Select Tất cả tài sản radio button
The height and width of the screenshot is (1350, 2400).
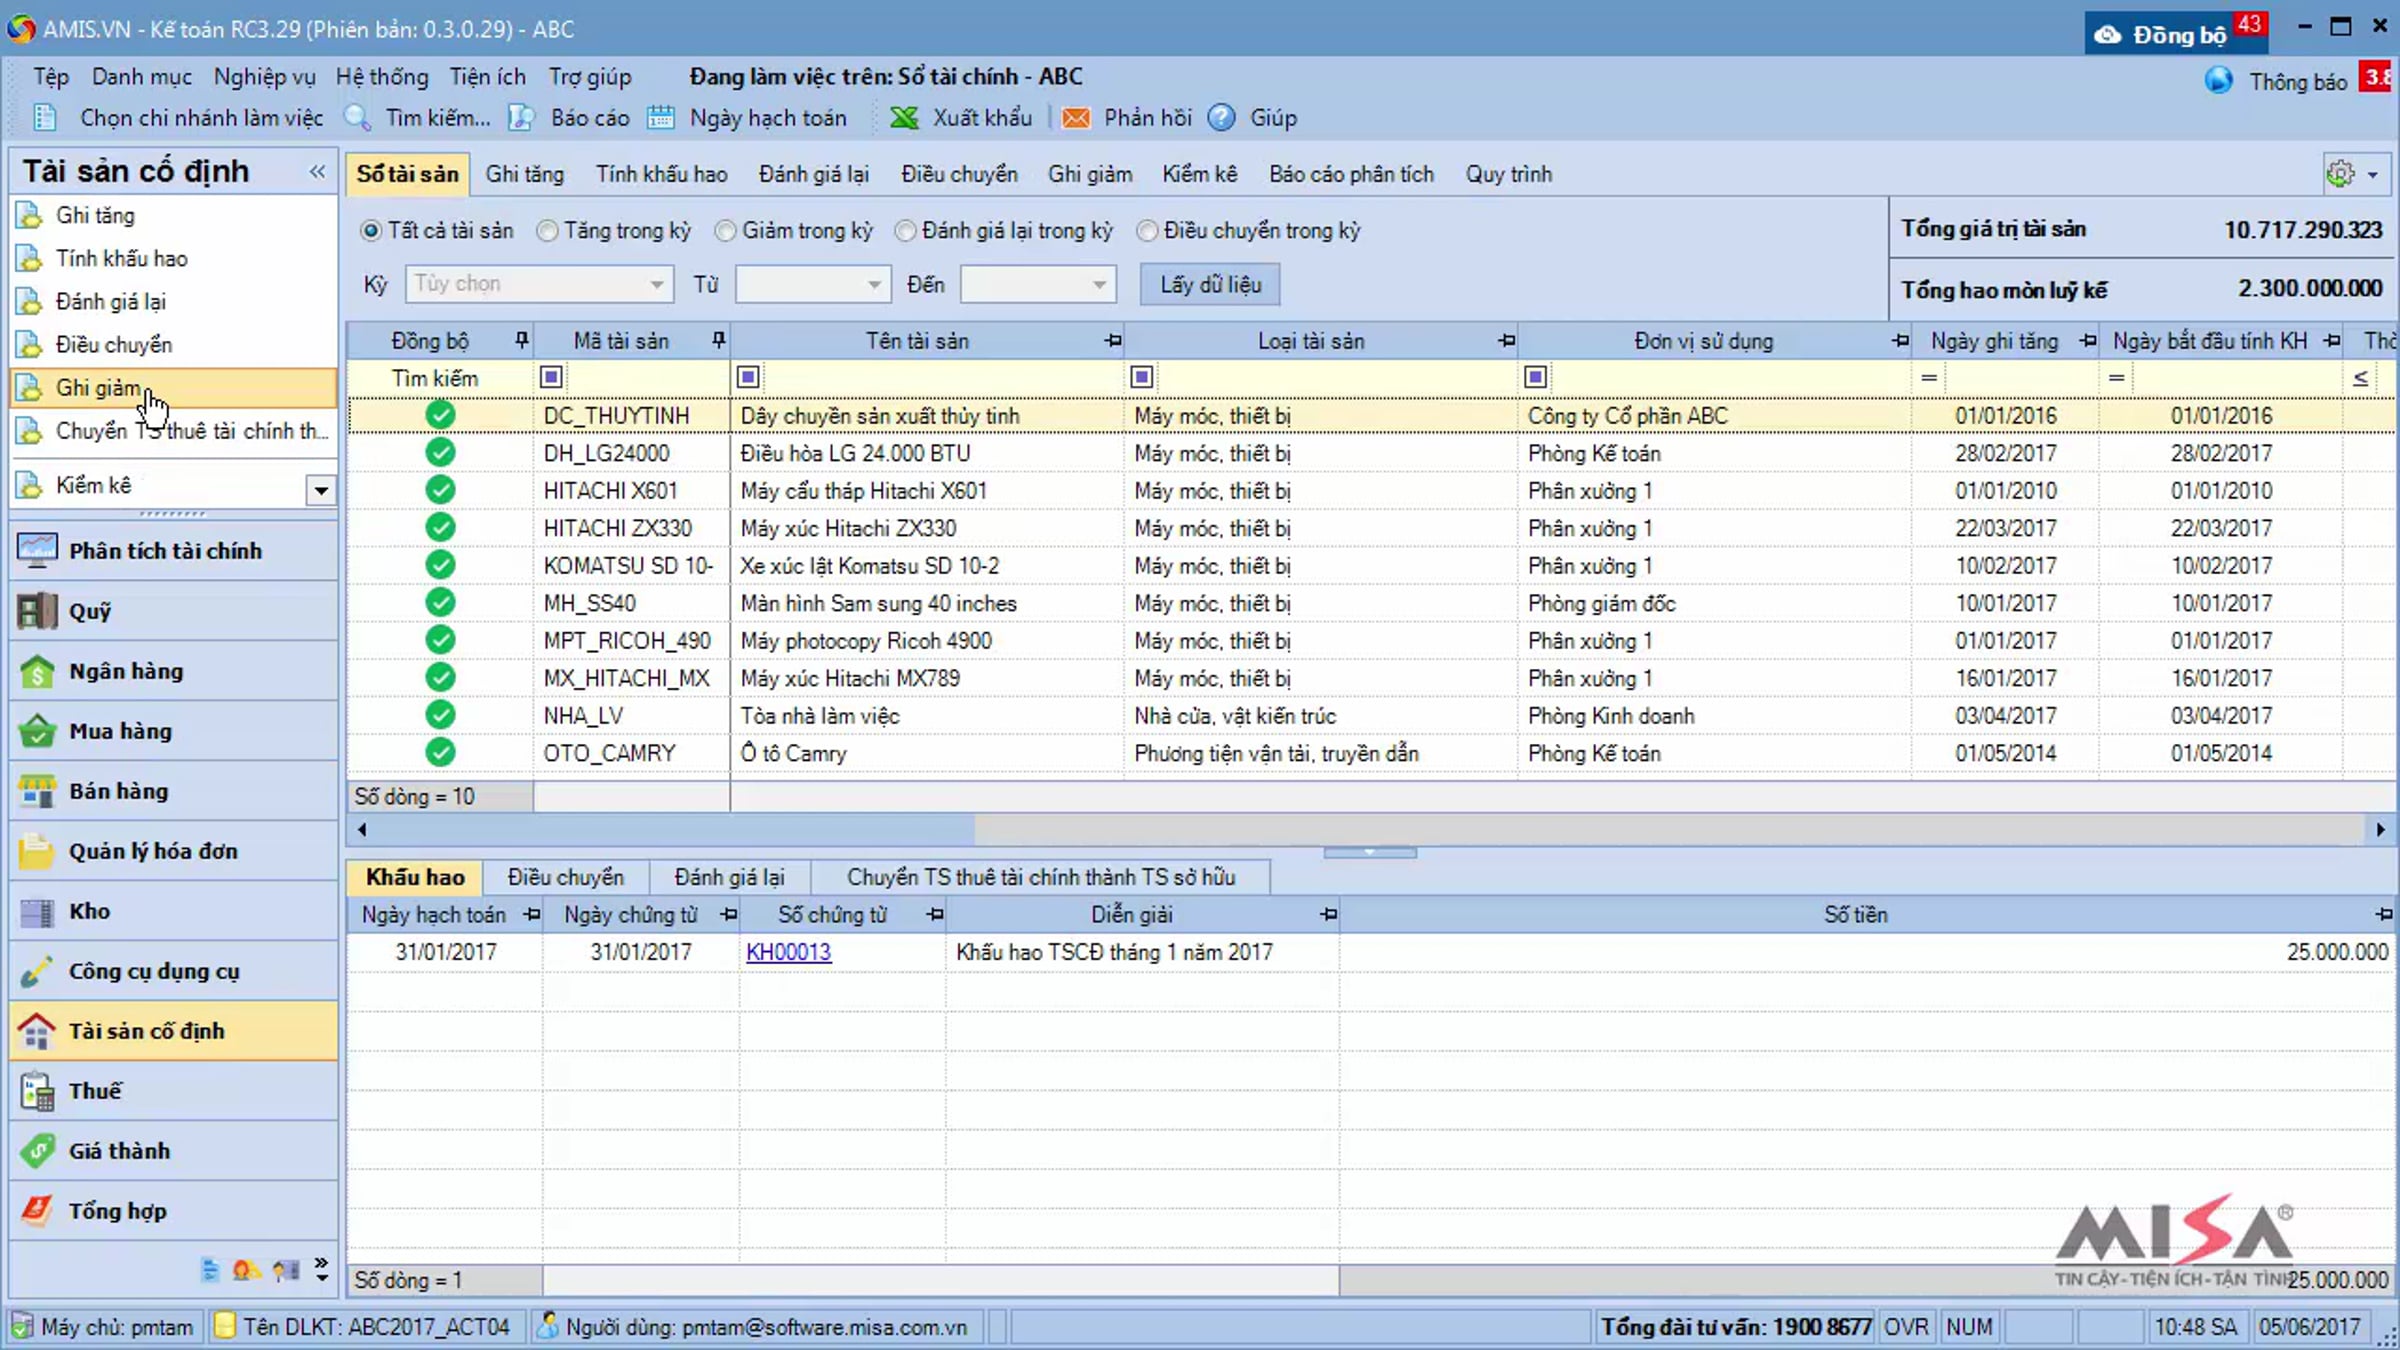pos(371,231)
